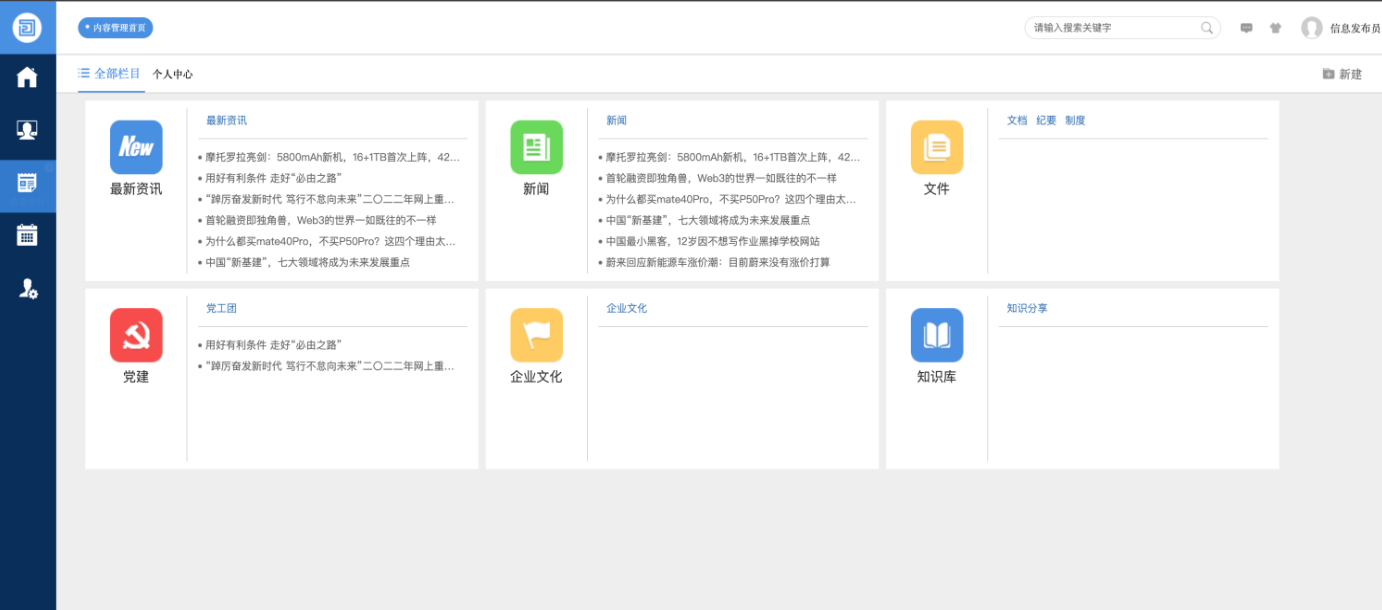Viewport: 1382px width, 610px height.
Task: Open the green 新闻 newspaper icon
Action: click(536, 147)
